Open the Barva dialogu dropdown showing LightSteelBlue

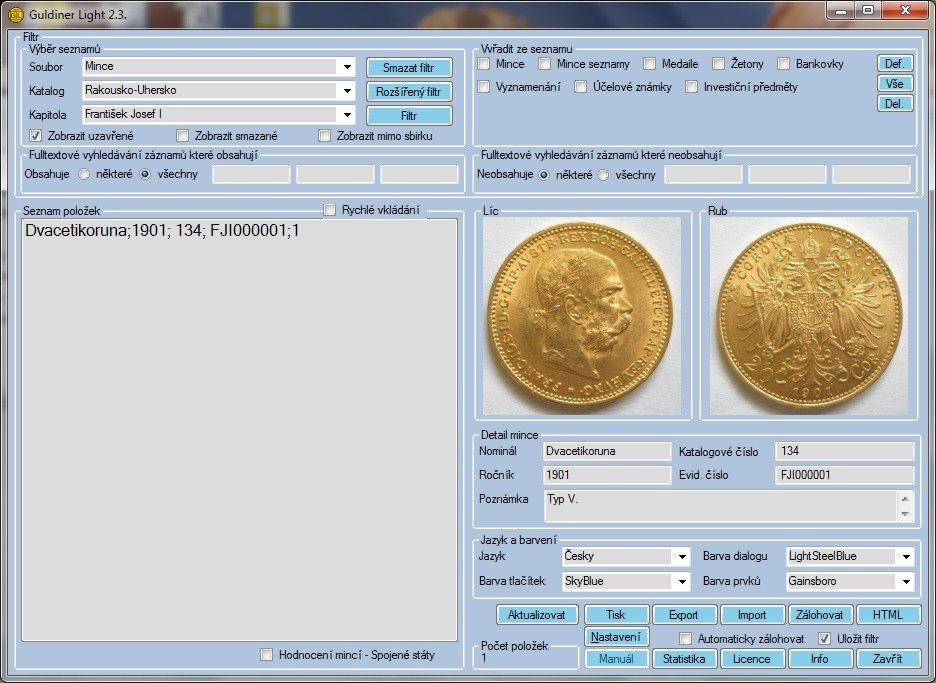[x=850, y=556]
